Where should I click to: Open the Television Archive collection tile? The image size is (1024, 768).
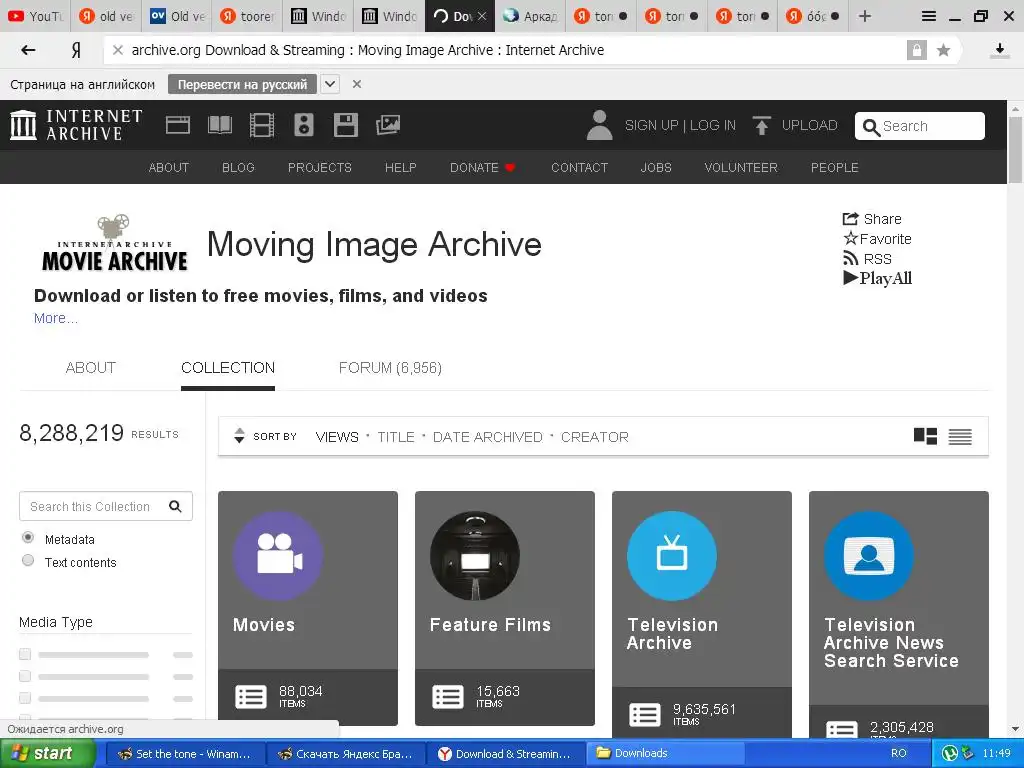coord(701,615)
